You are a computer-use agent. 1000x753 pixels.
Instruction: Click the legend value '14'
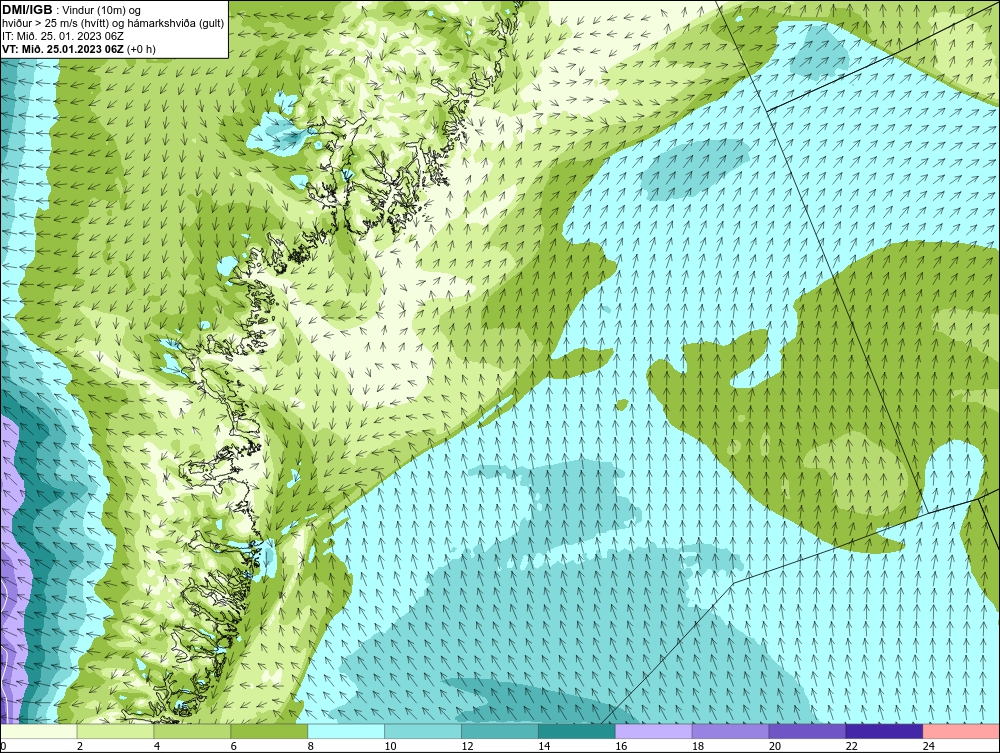point(544,746)
